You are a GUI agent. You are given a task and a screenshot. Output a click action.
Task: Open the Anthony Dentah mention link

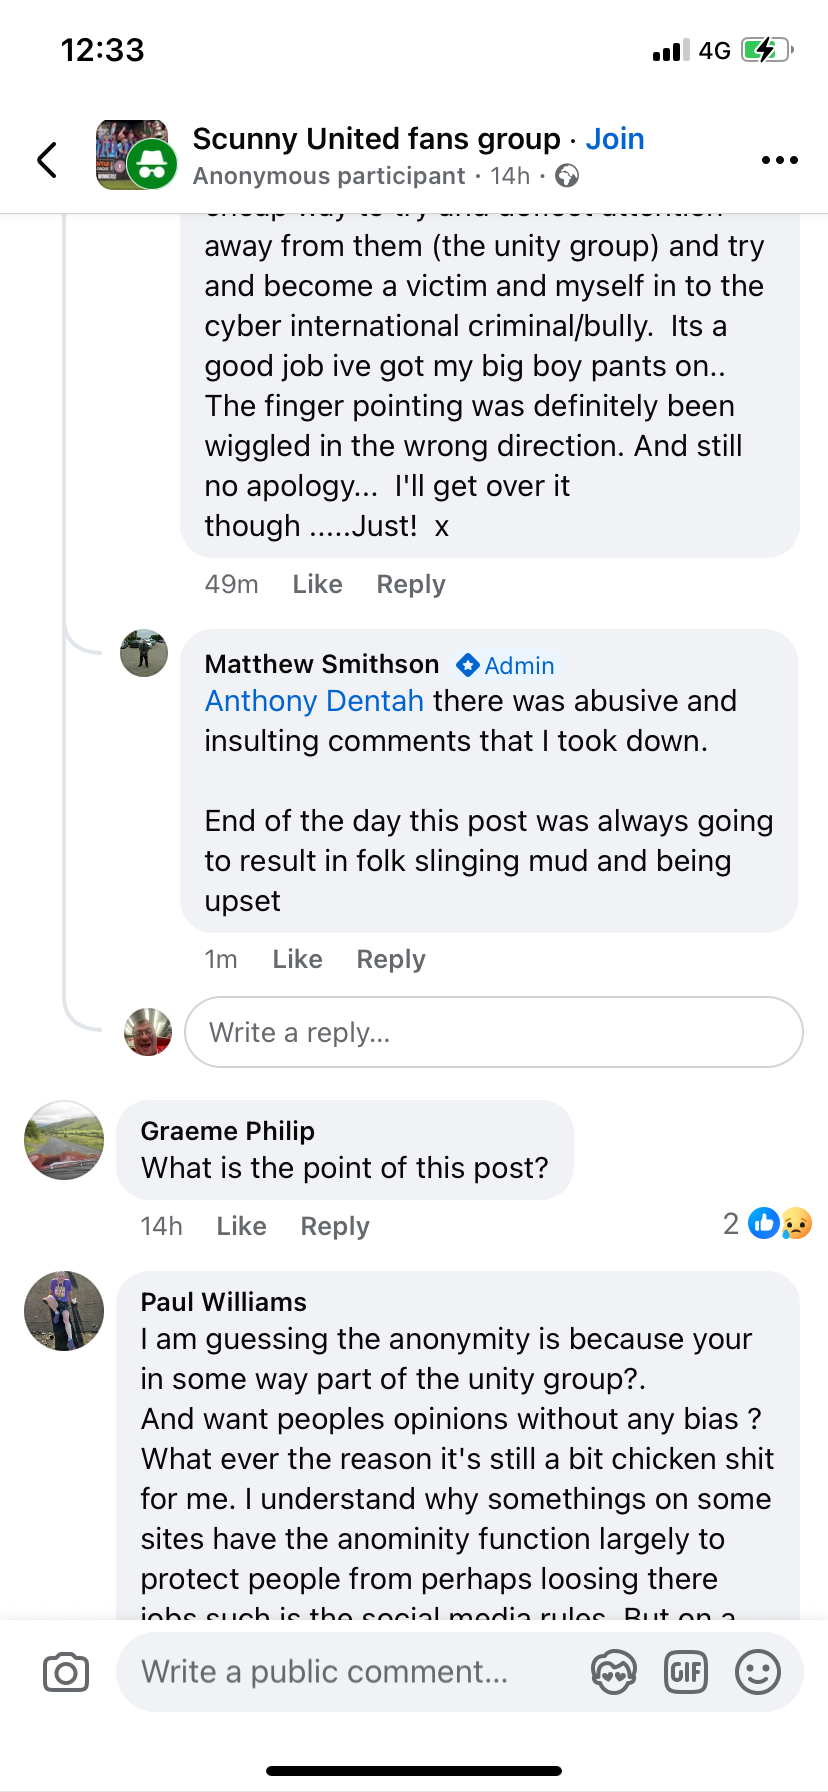point(314,701)
